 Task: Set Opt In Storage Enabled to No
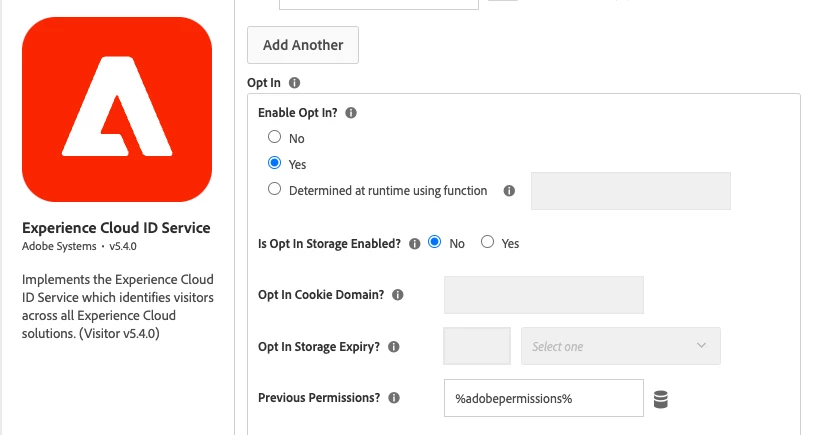[435, 242]
